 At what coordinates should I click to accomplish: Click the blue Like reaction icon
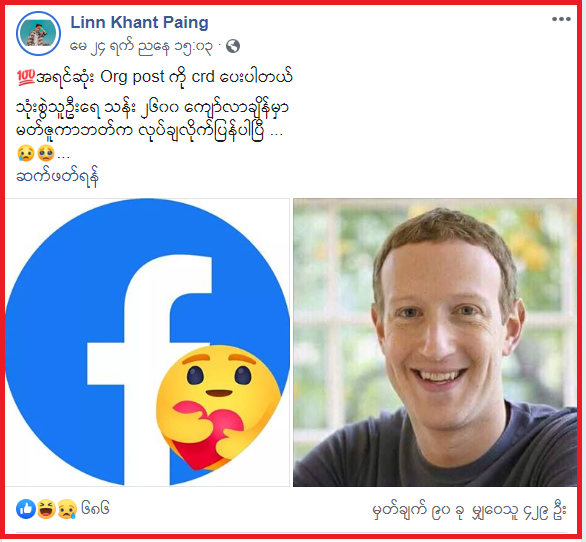pyautogui.click(x=26, y=509)
